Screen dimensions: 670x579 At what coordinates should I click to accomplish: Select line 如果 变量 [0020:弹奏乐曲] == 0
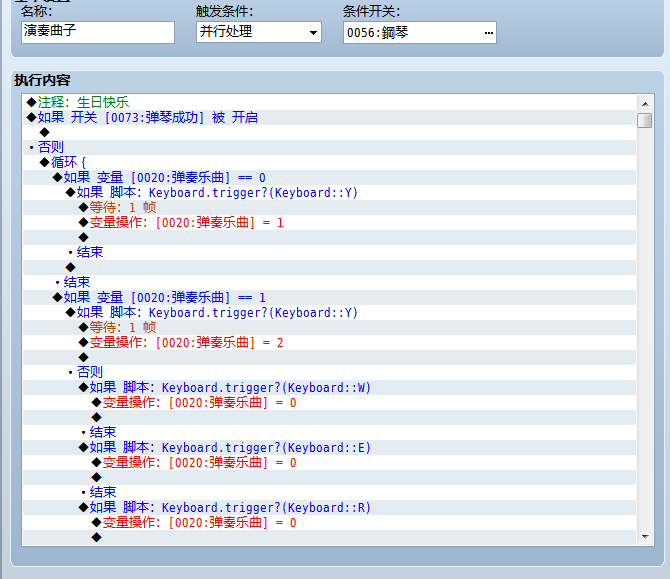pos(329,177)
